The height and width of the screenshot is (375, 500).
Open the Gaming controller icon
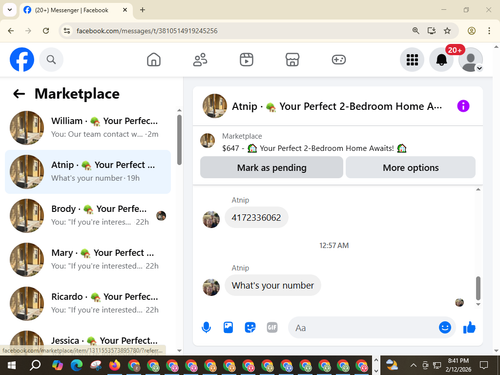point(339,60)
